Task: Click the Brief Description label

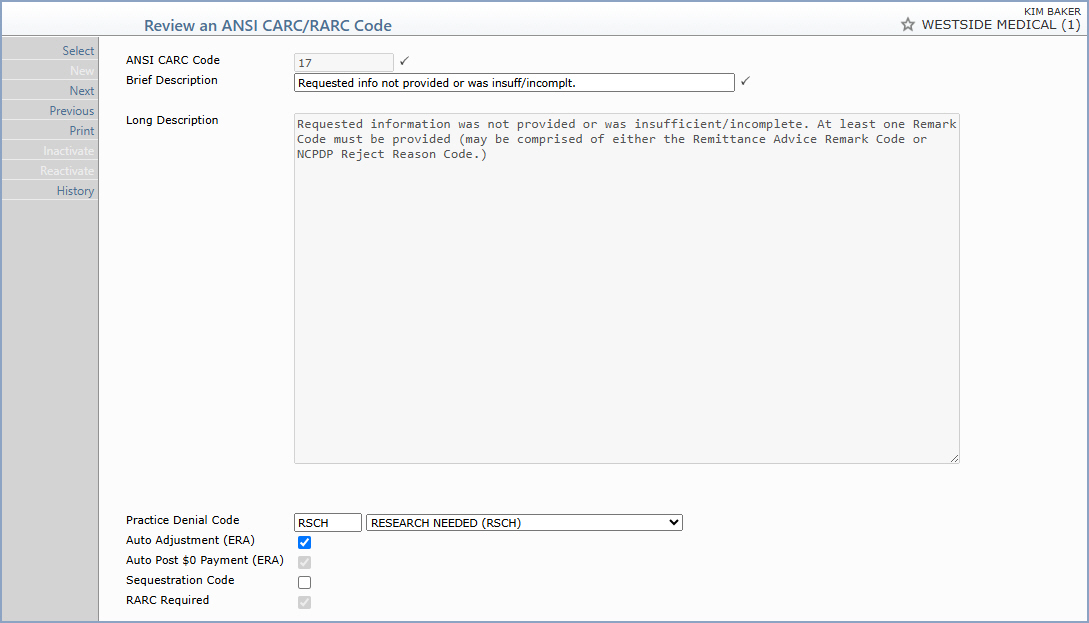Action: 172,81
